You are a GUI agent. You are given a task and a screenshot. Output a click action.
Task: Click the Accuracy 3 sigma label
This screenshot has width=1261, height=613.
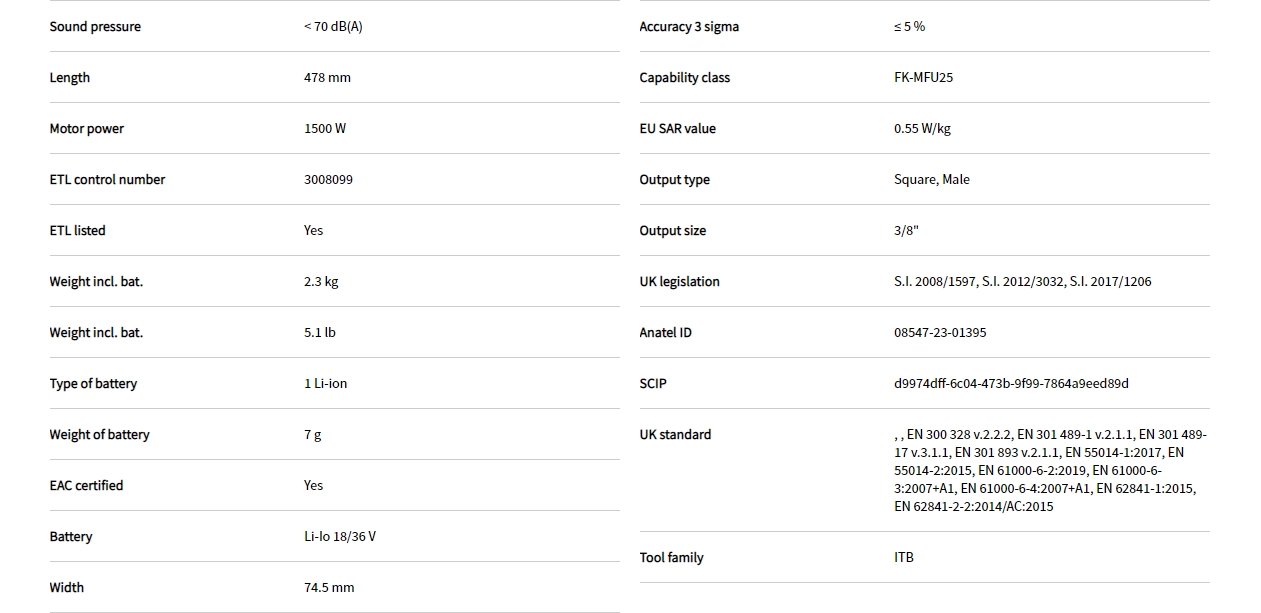[689, 27]
